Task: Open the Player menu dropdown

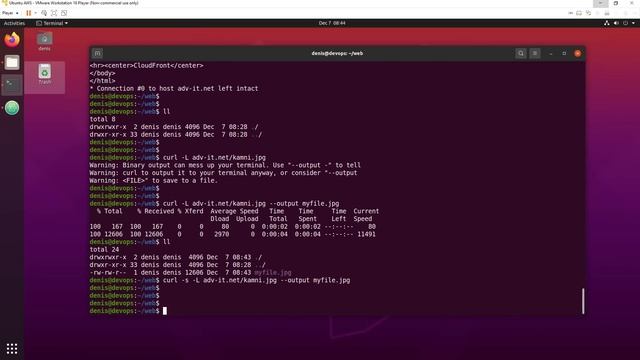Action: tap(10, 13)
